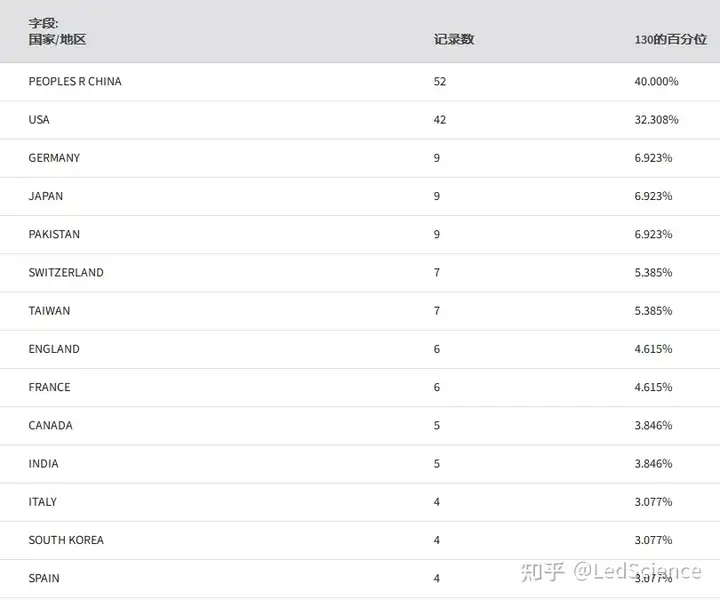The height and width of the screenshot is (600, 720).
Task: Click the 国家/地区 column header
Action: coord(57,40)
